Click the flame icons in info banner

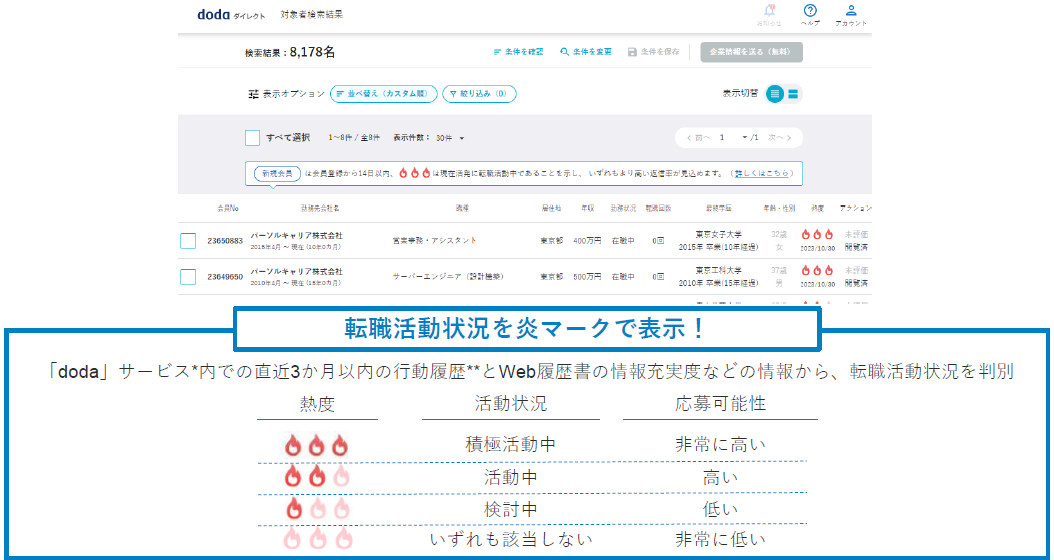click(414, 173)
